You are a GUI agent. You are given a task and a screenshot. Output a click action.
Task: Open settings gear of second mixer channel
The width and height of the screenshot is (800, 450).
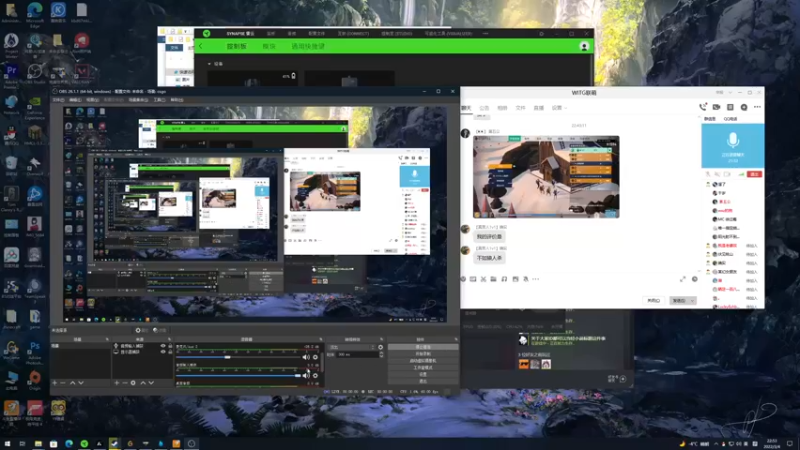[x=315, y=376]
